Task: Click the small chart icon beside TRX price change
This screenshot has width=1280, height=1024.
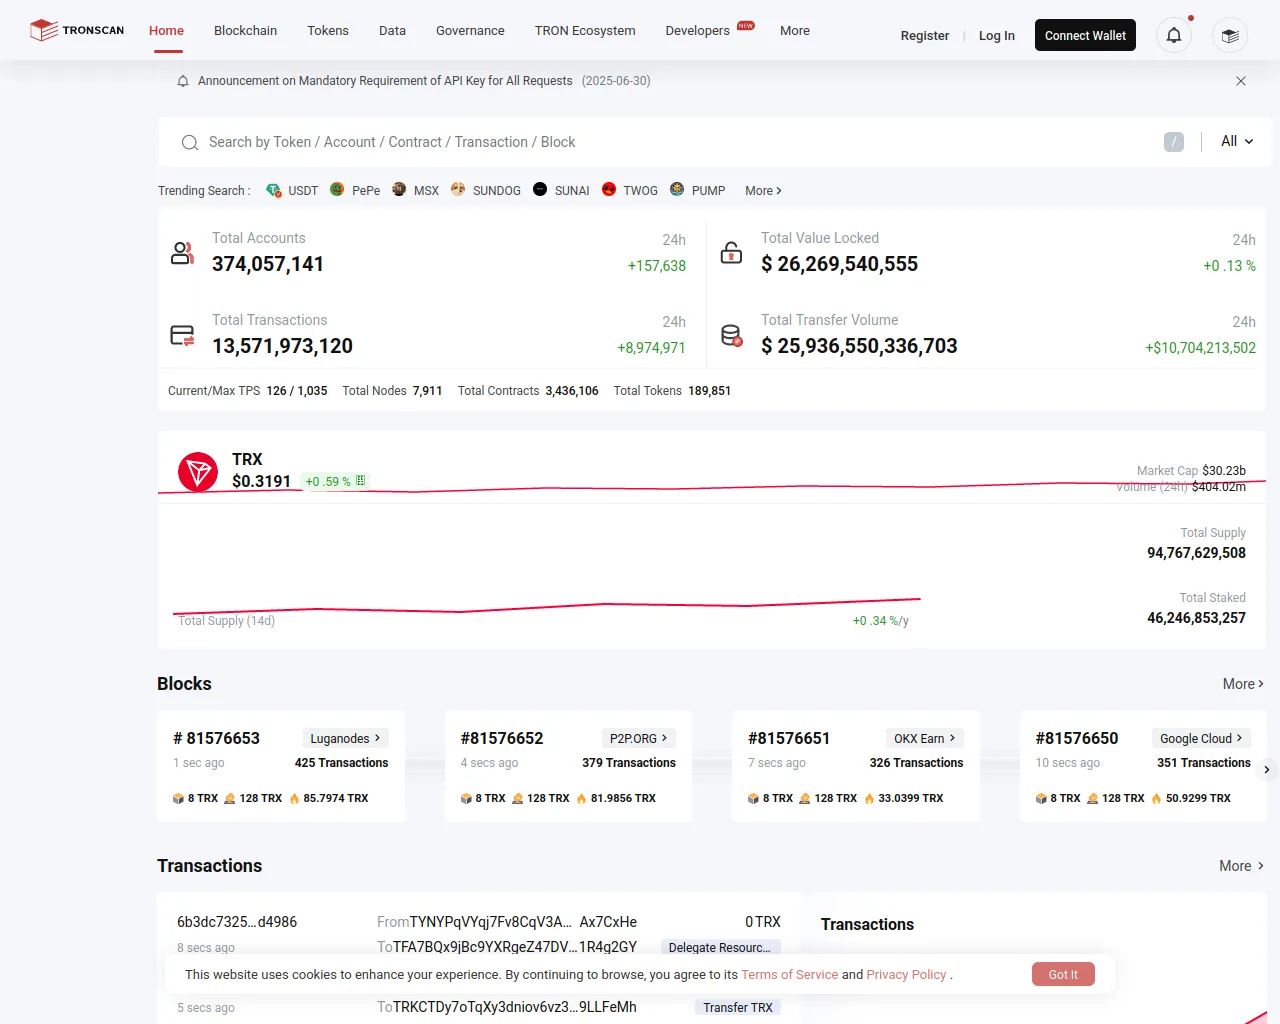Action: (361, 481)
